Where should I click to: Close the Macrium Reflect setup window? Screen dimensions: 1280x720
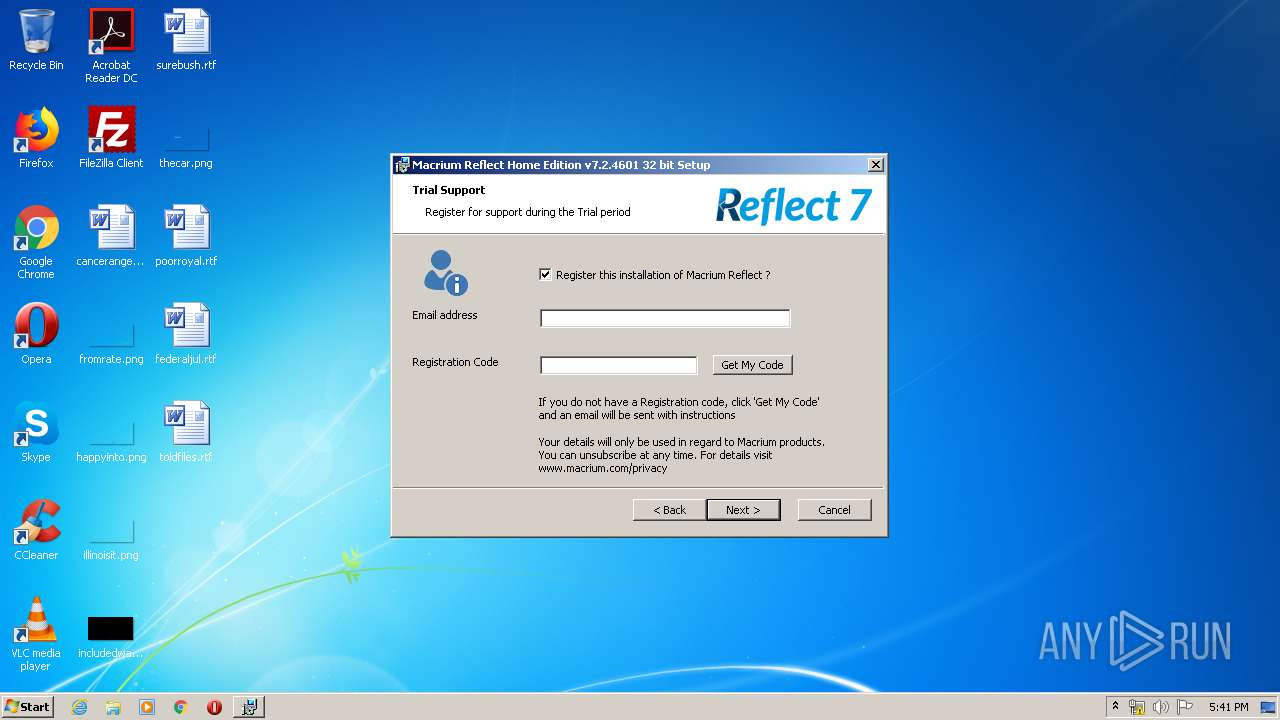point(875,165)
